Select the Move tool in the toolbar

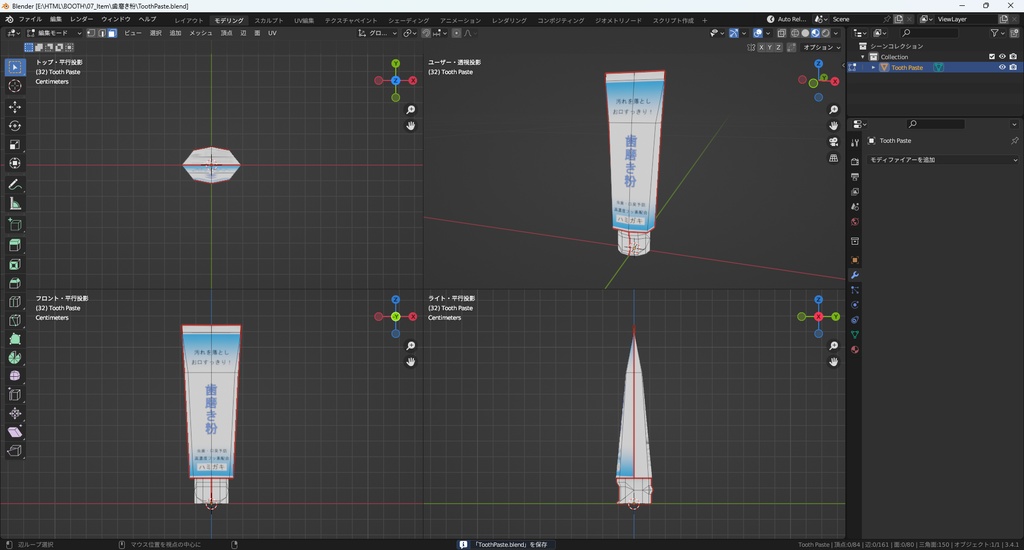tap(15, 106)
